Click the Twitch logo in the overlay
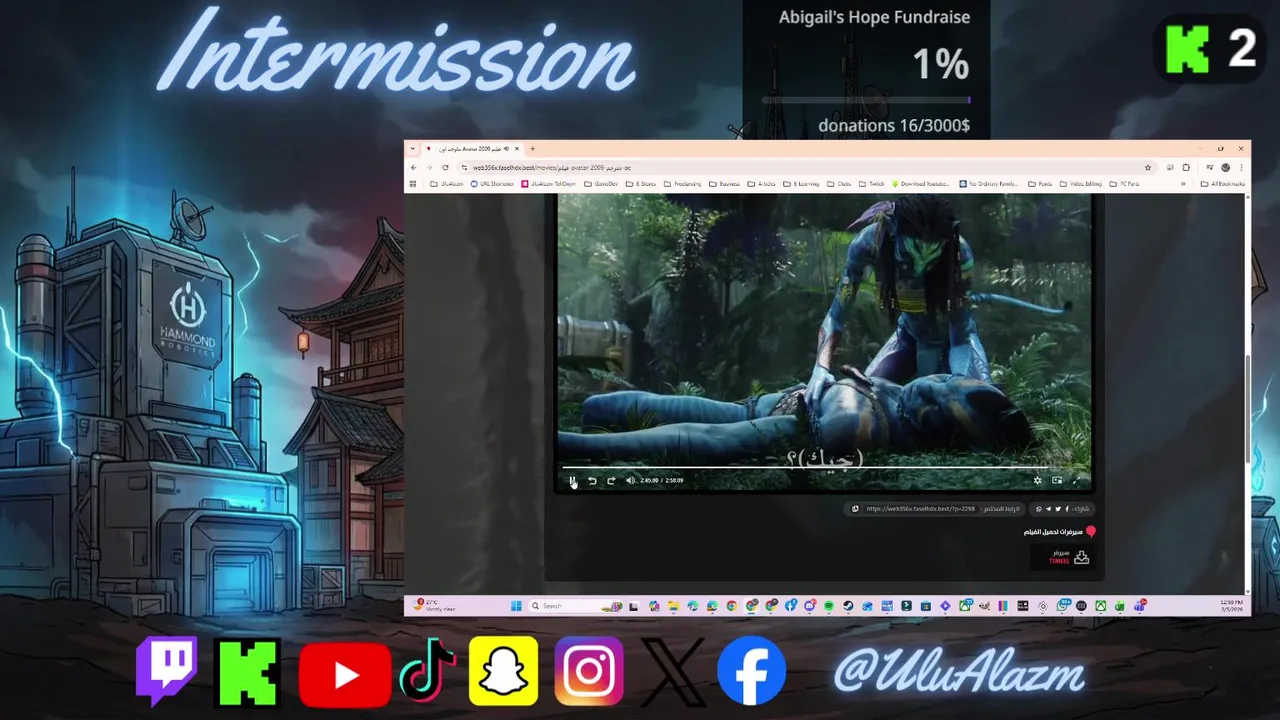Viewport: 1280px width, 720px height. point(167,671)
